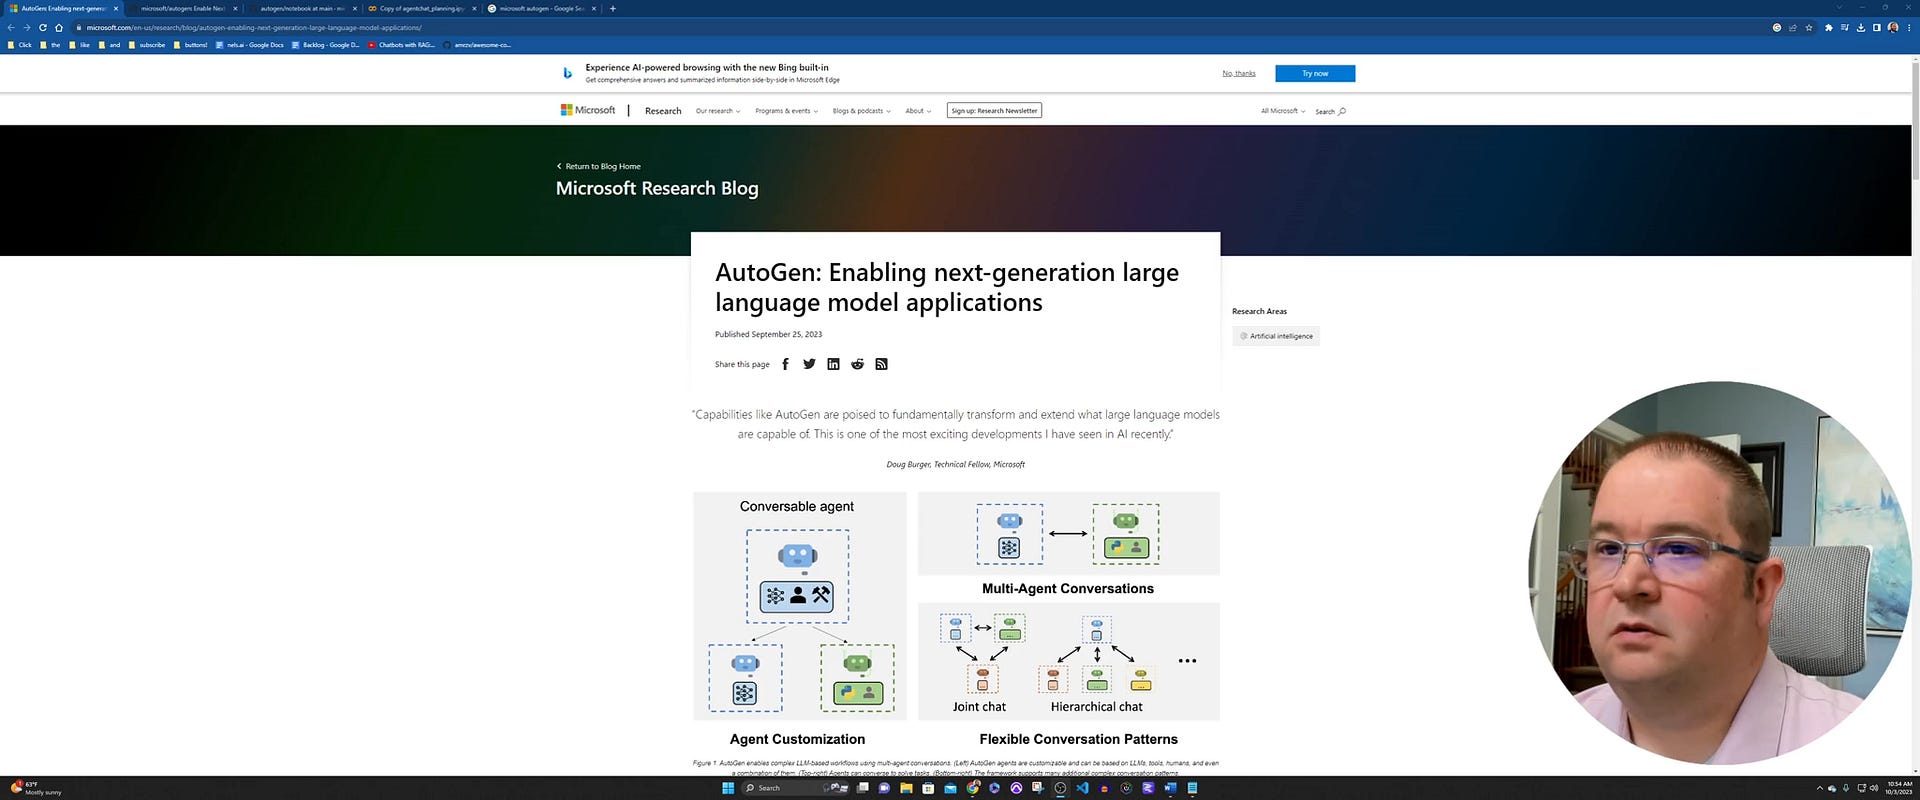Viewport: 1920px width, 800px height.
Task: Click the browser forward arrow
Action: pyautogui.click(x=27, y=28)
